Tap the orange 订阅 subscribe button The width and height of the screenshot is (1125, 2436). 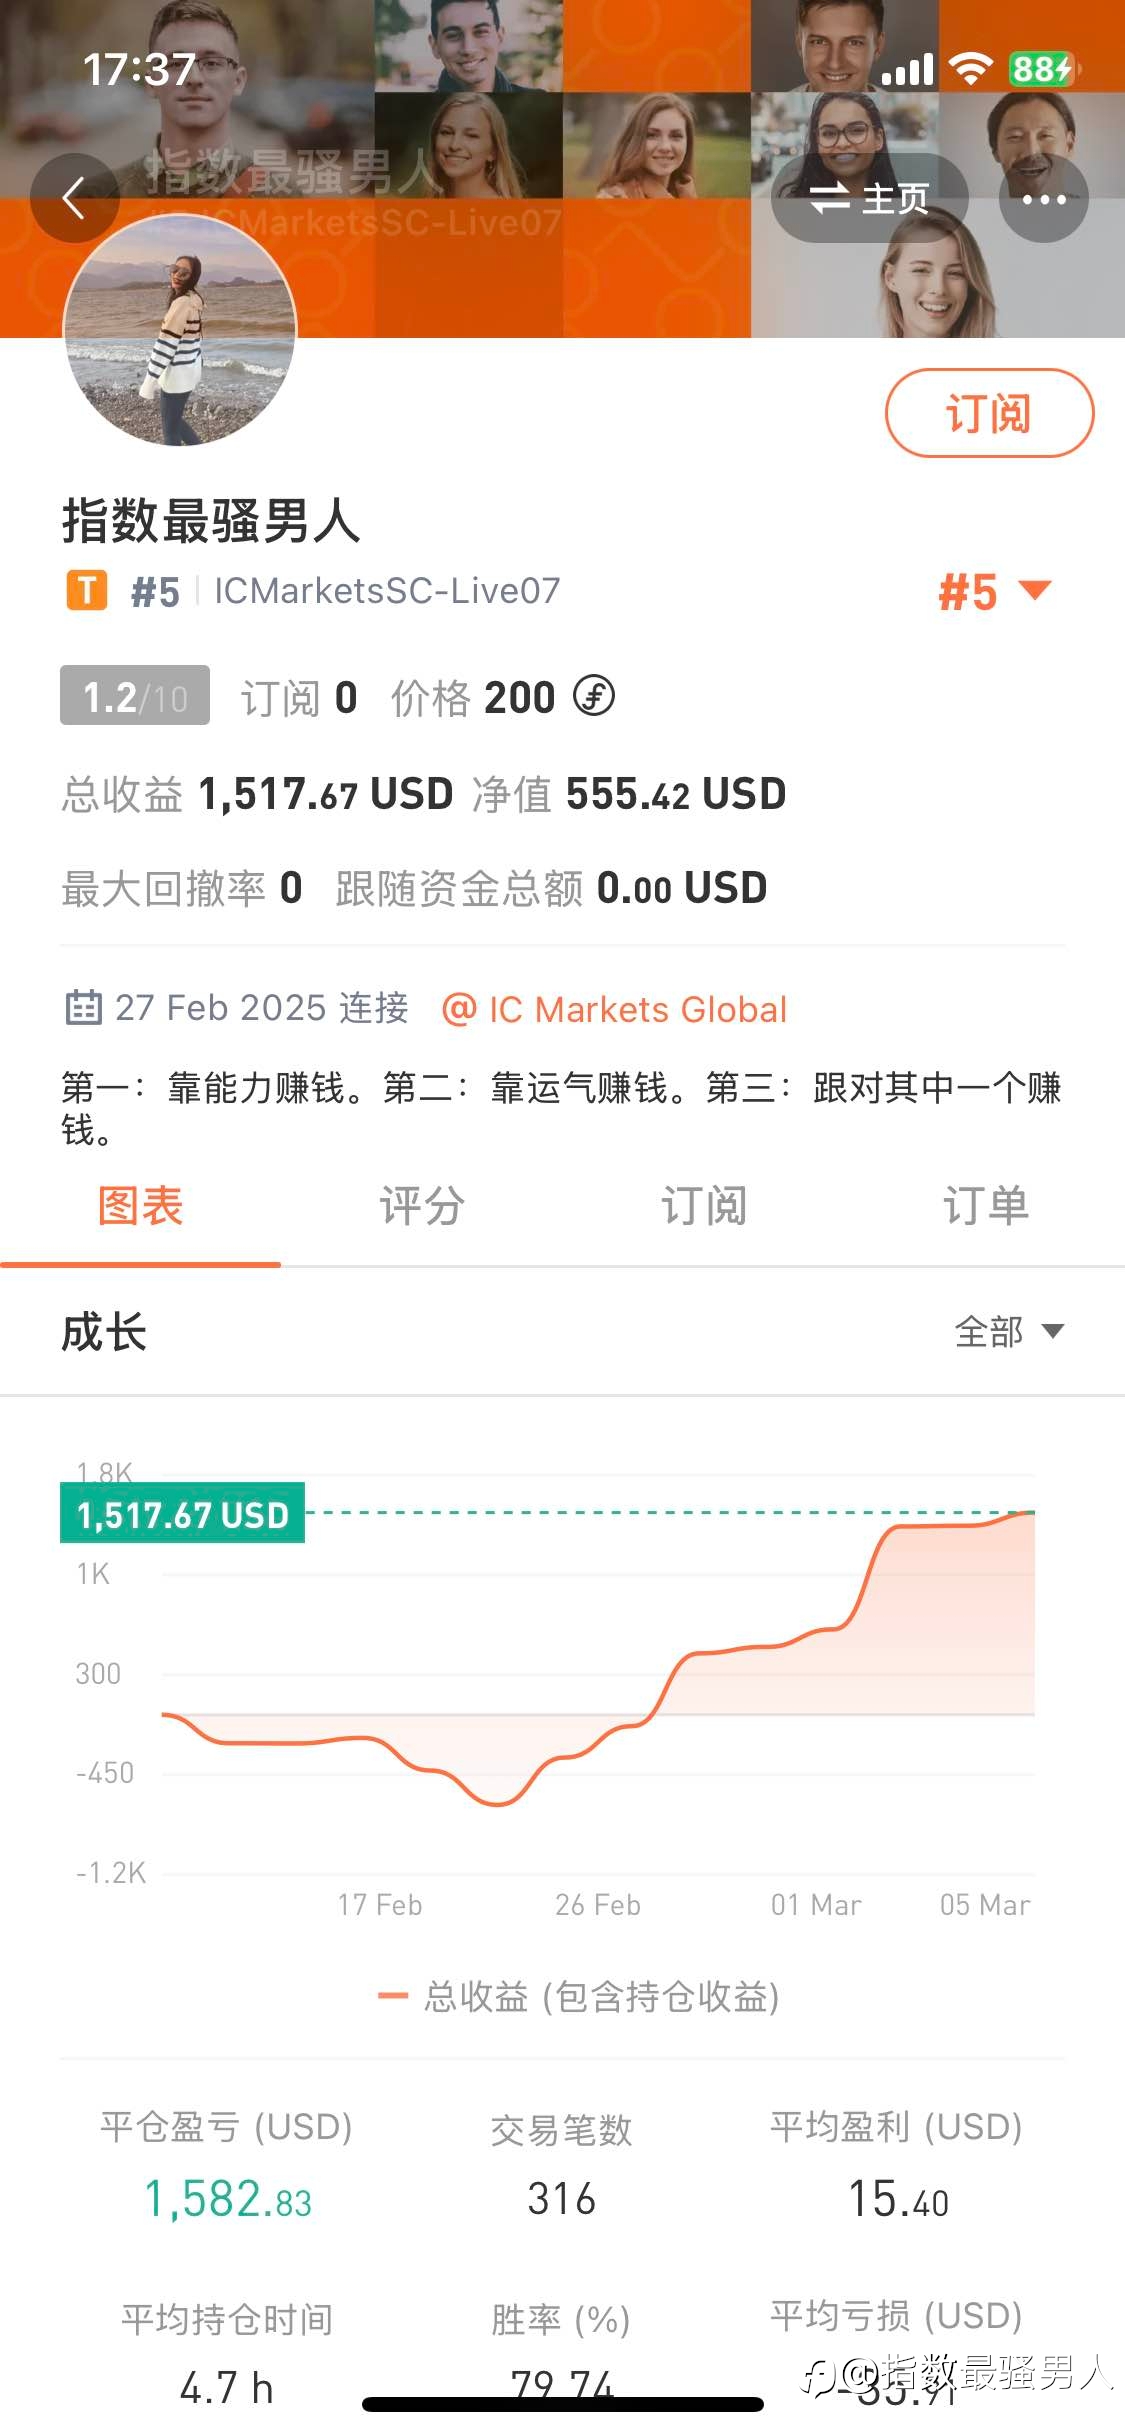[x=989, y=413]
